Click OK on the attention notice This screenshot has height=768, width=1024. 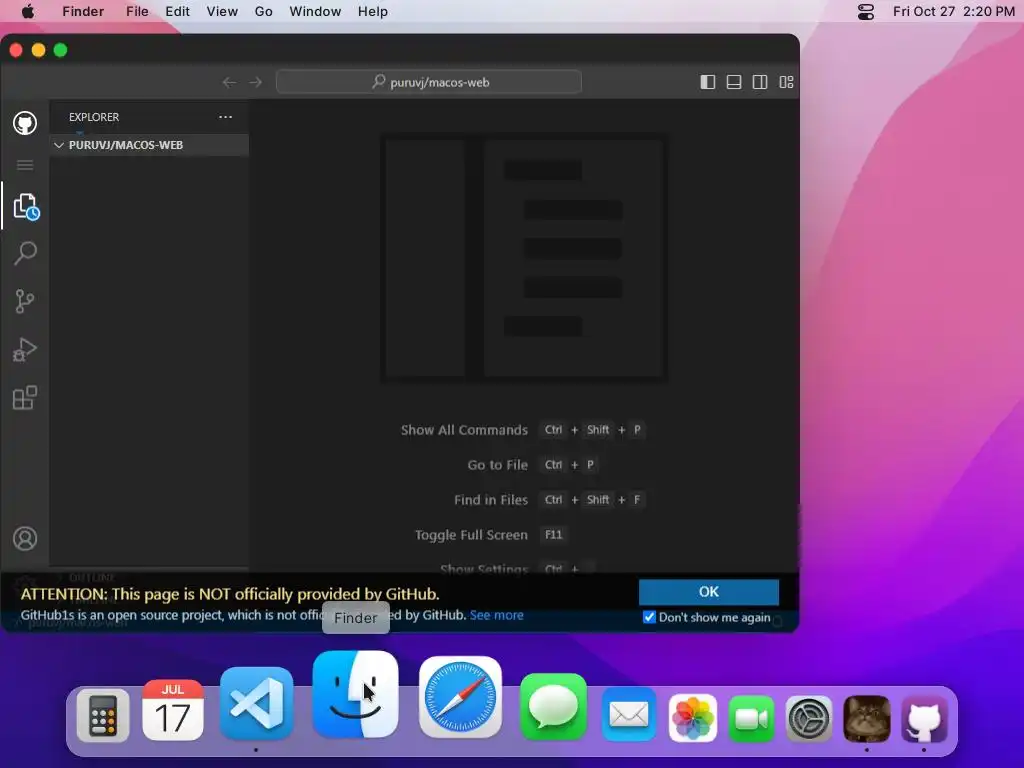pos(709,592)
